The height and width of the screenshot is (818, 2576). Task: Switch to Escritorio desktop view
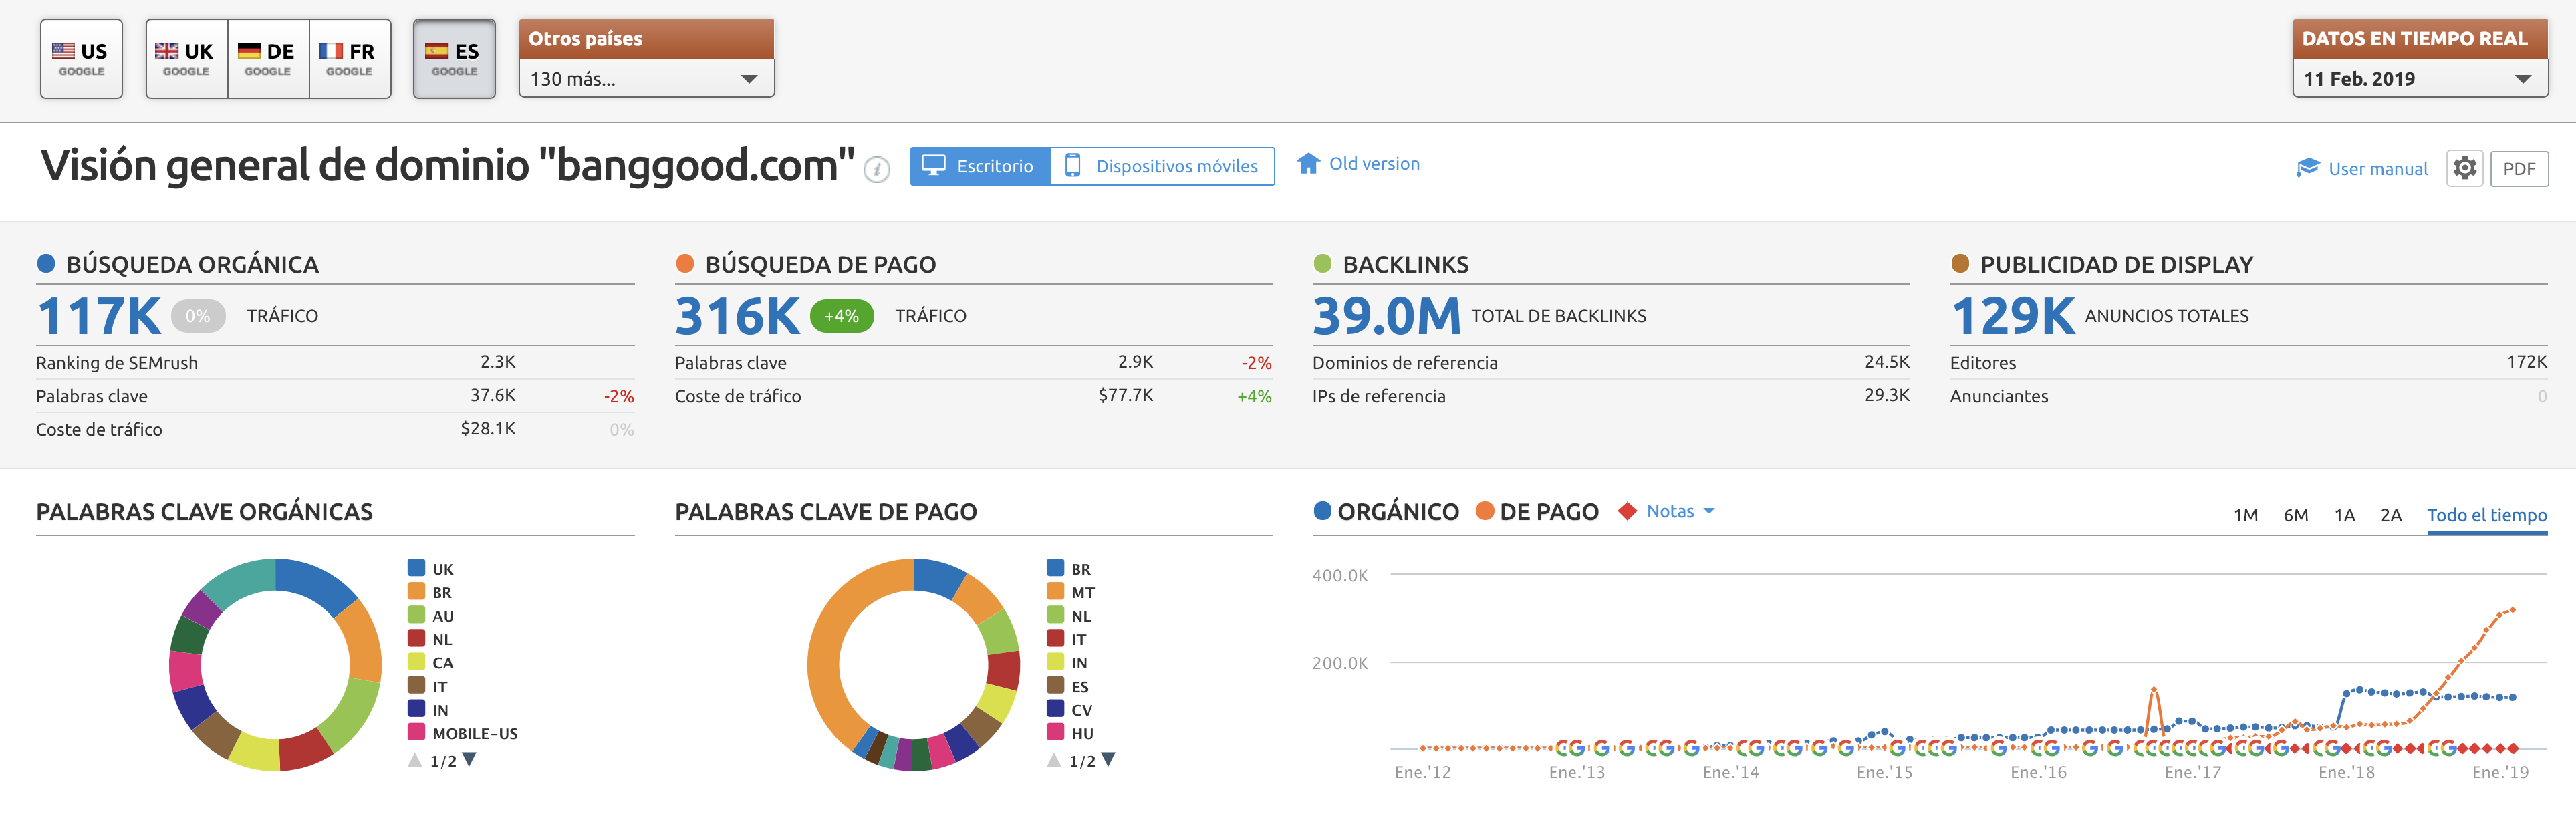[979, 166]
